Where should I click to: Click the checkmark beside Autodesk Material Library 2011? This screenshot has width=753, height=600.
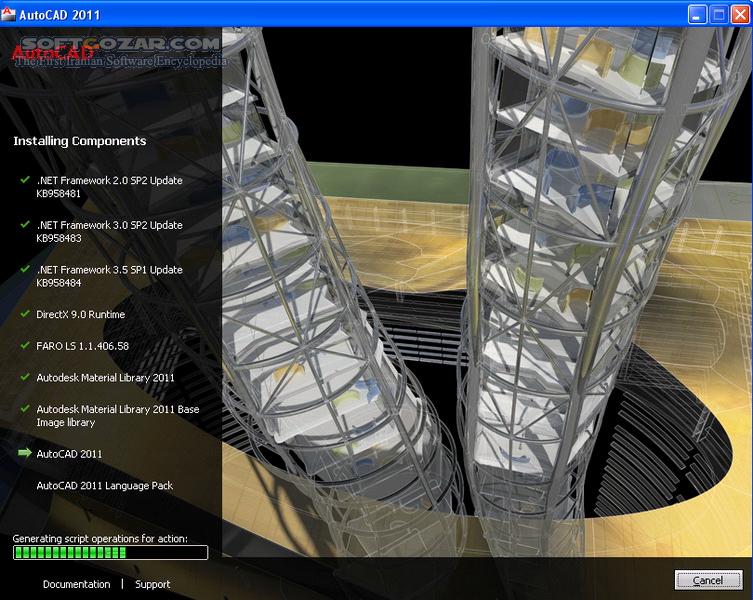25,377
